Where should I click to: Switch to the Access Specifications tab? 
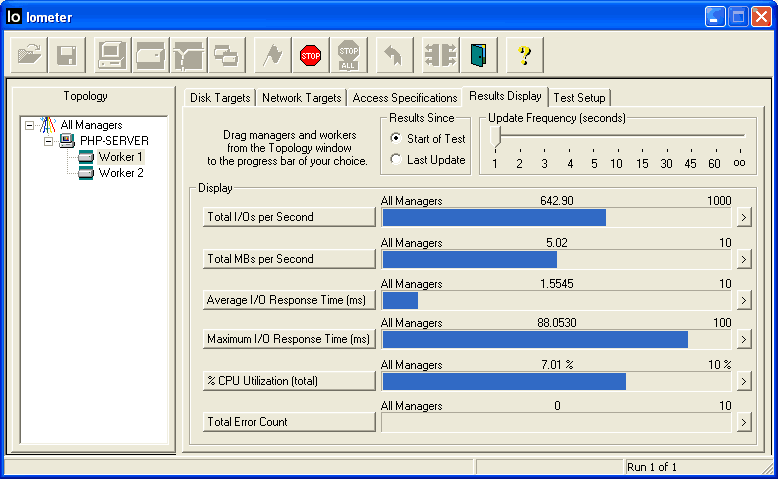(404, 98)
